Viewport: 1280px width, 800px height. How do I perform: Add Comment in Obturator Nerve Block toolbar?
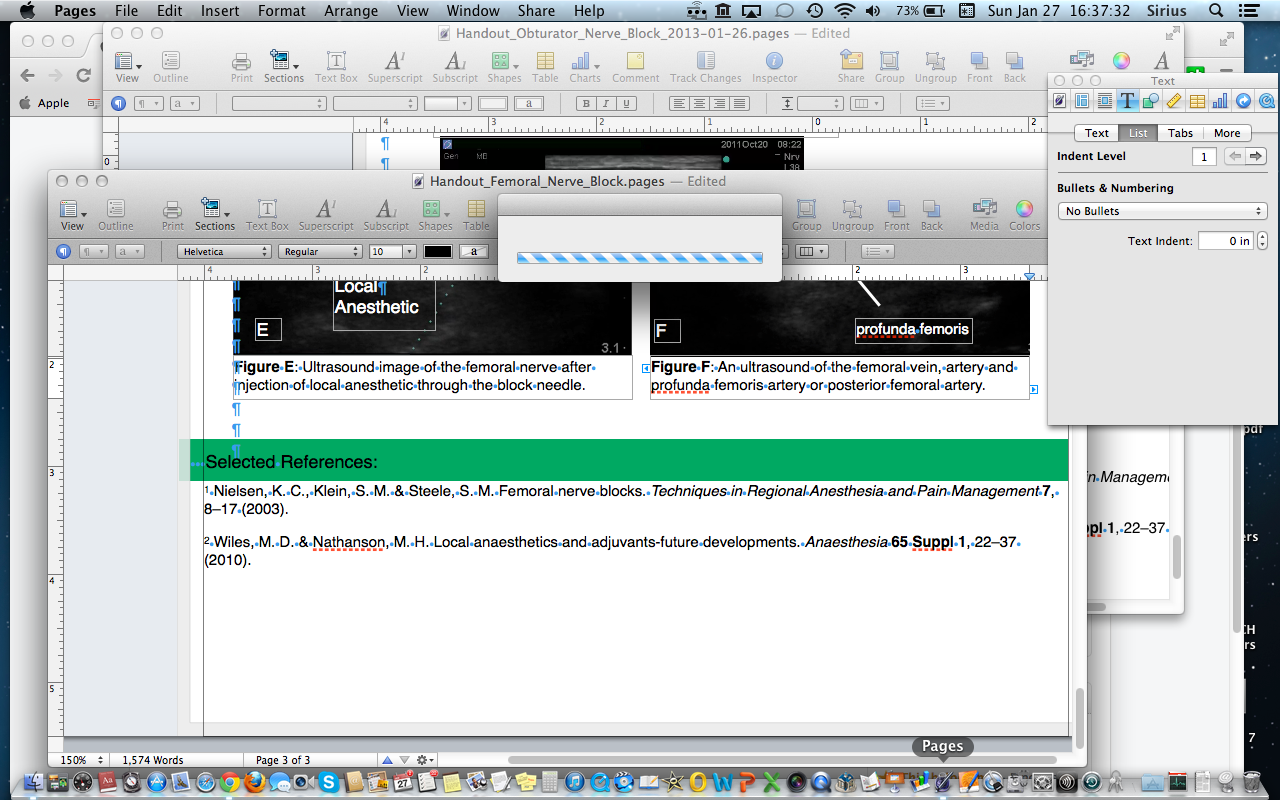pyautogui.click(x=636, y=65)
